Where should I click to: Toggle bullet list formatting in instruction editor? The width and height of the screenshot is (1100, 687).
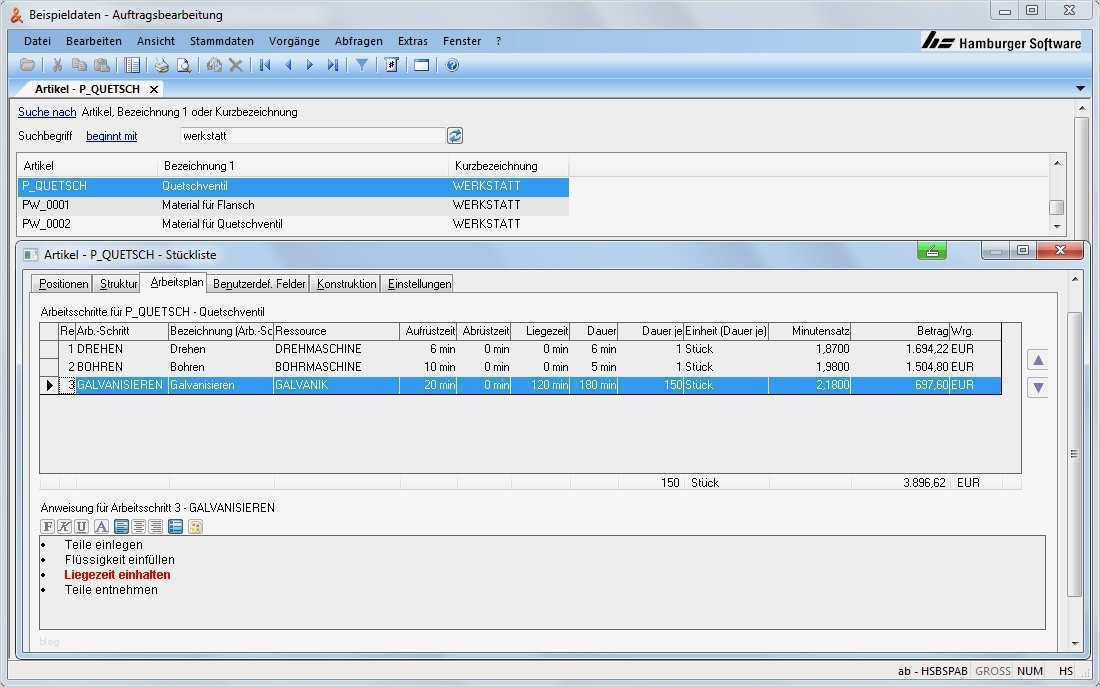[x=175, y=526]
